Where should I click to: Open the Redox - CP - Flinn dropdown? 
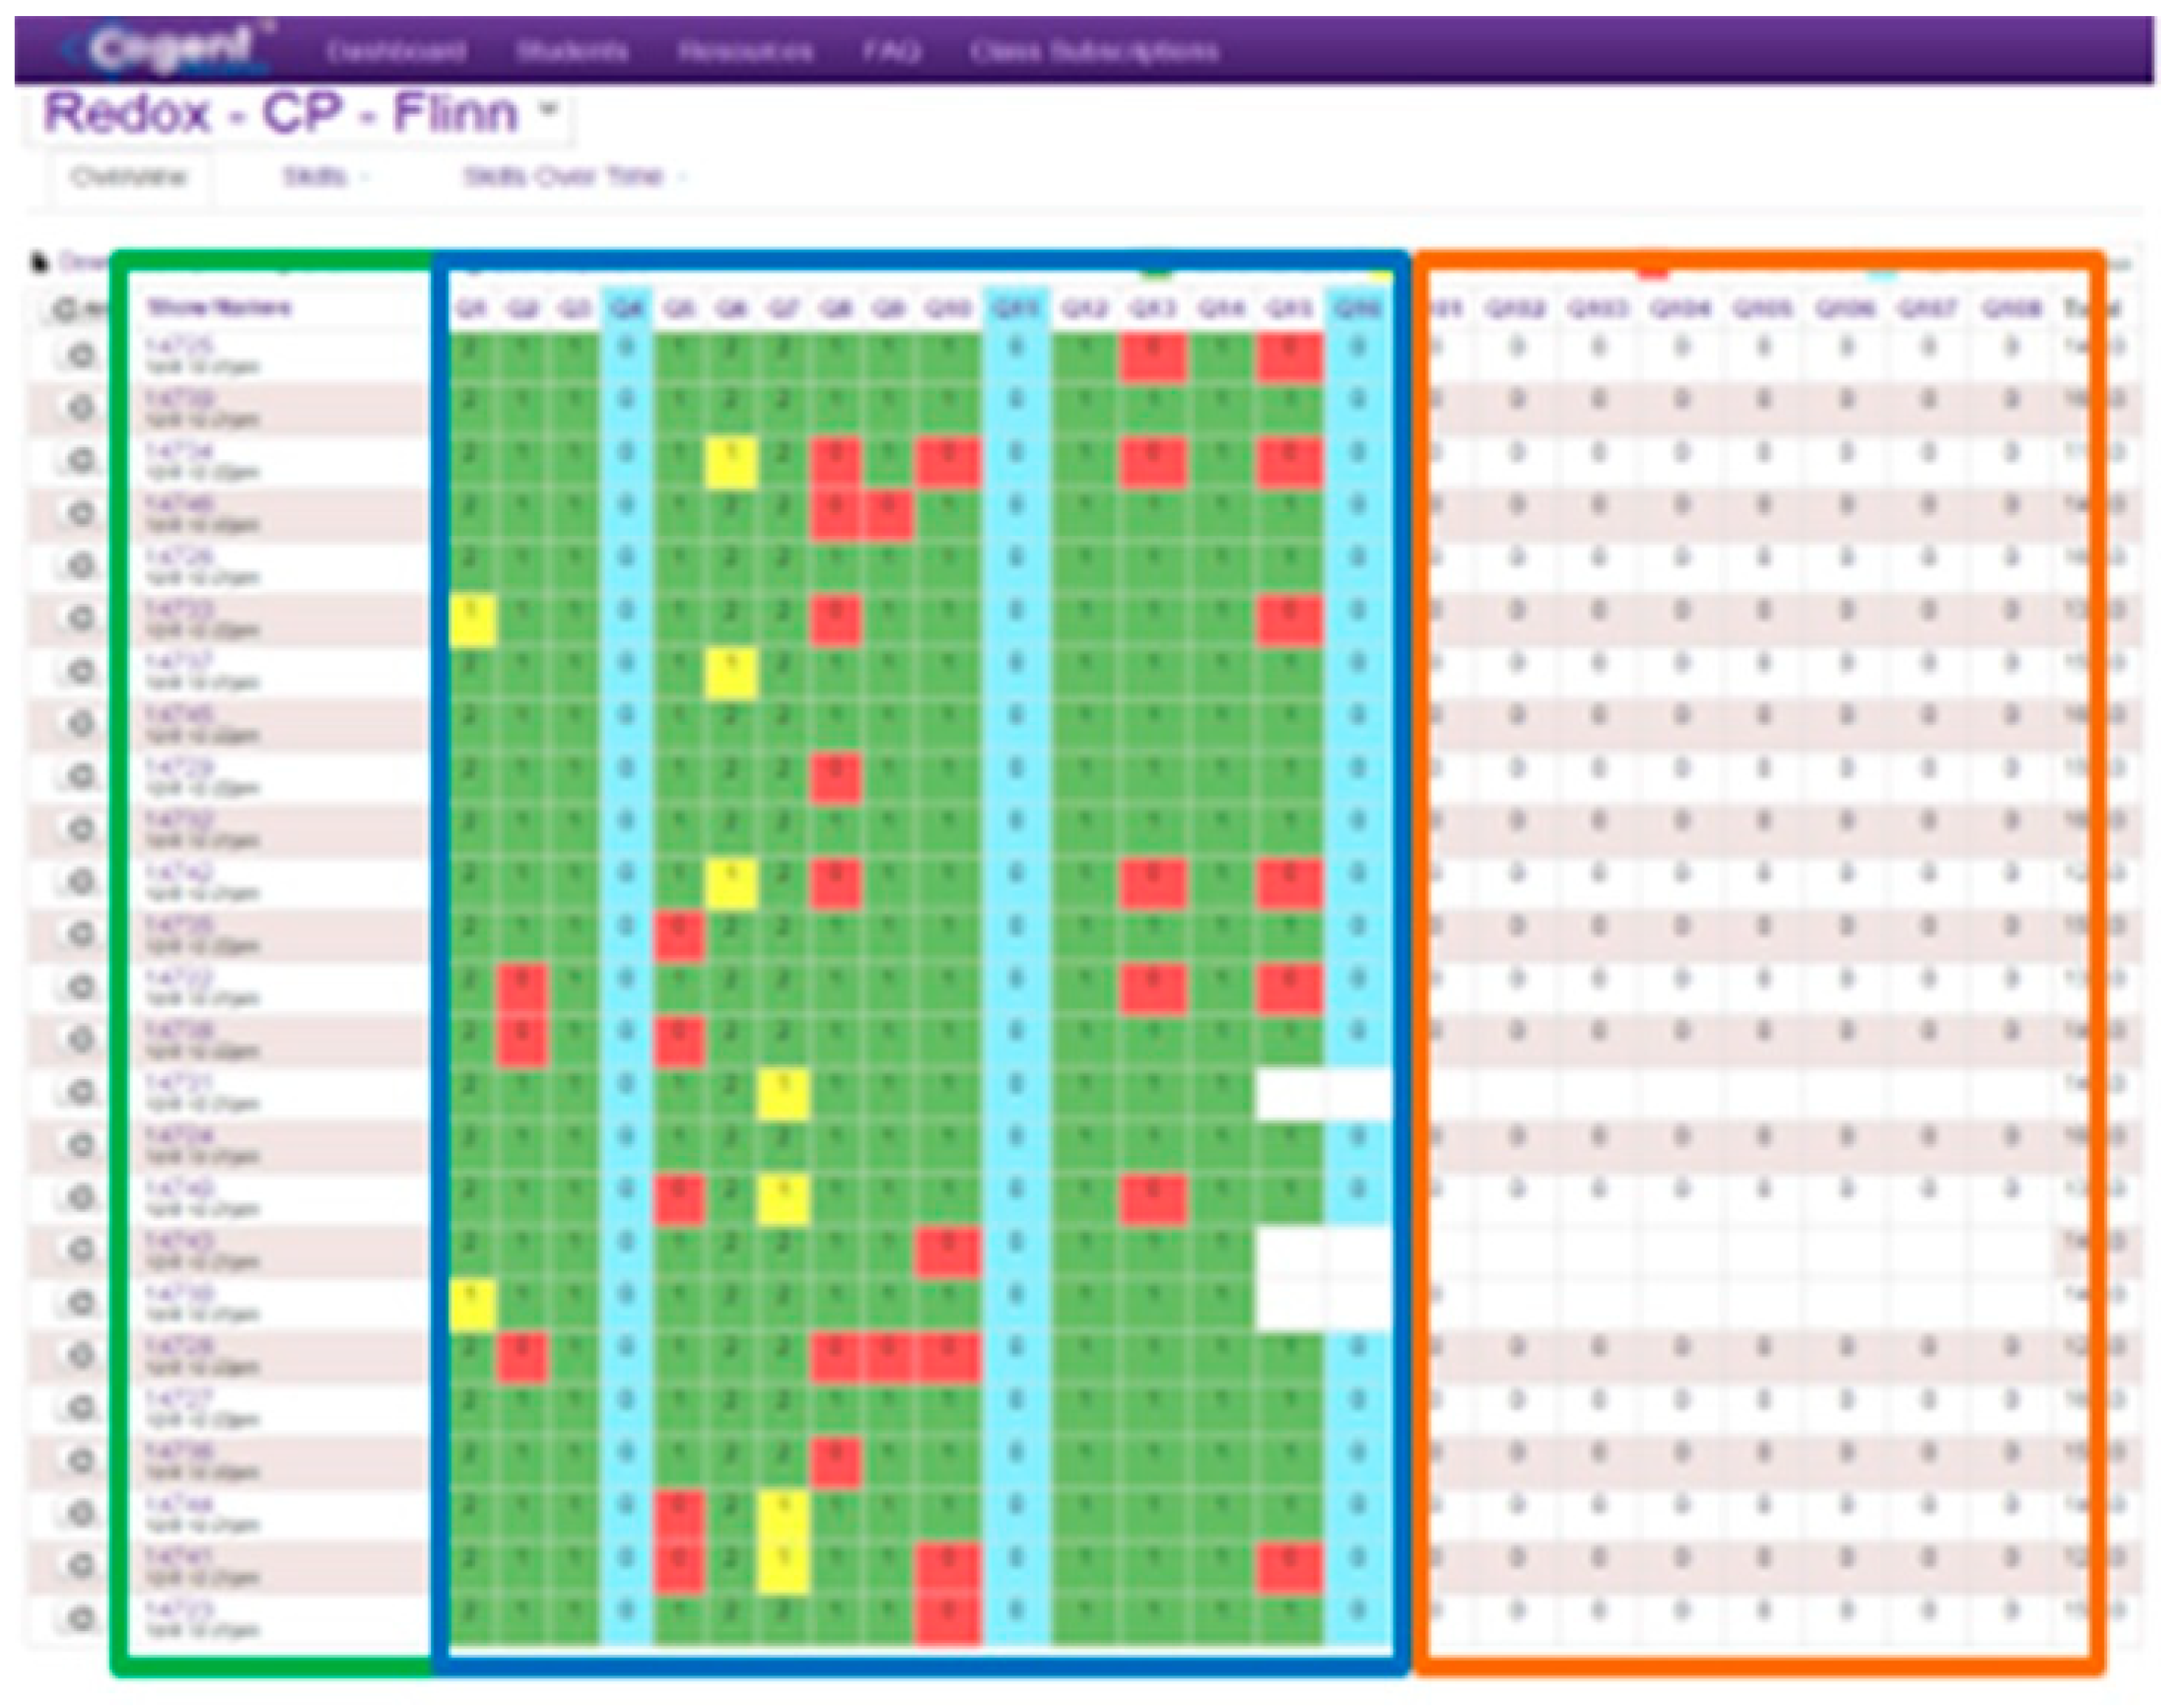click(x=548, y=108)
